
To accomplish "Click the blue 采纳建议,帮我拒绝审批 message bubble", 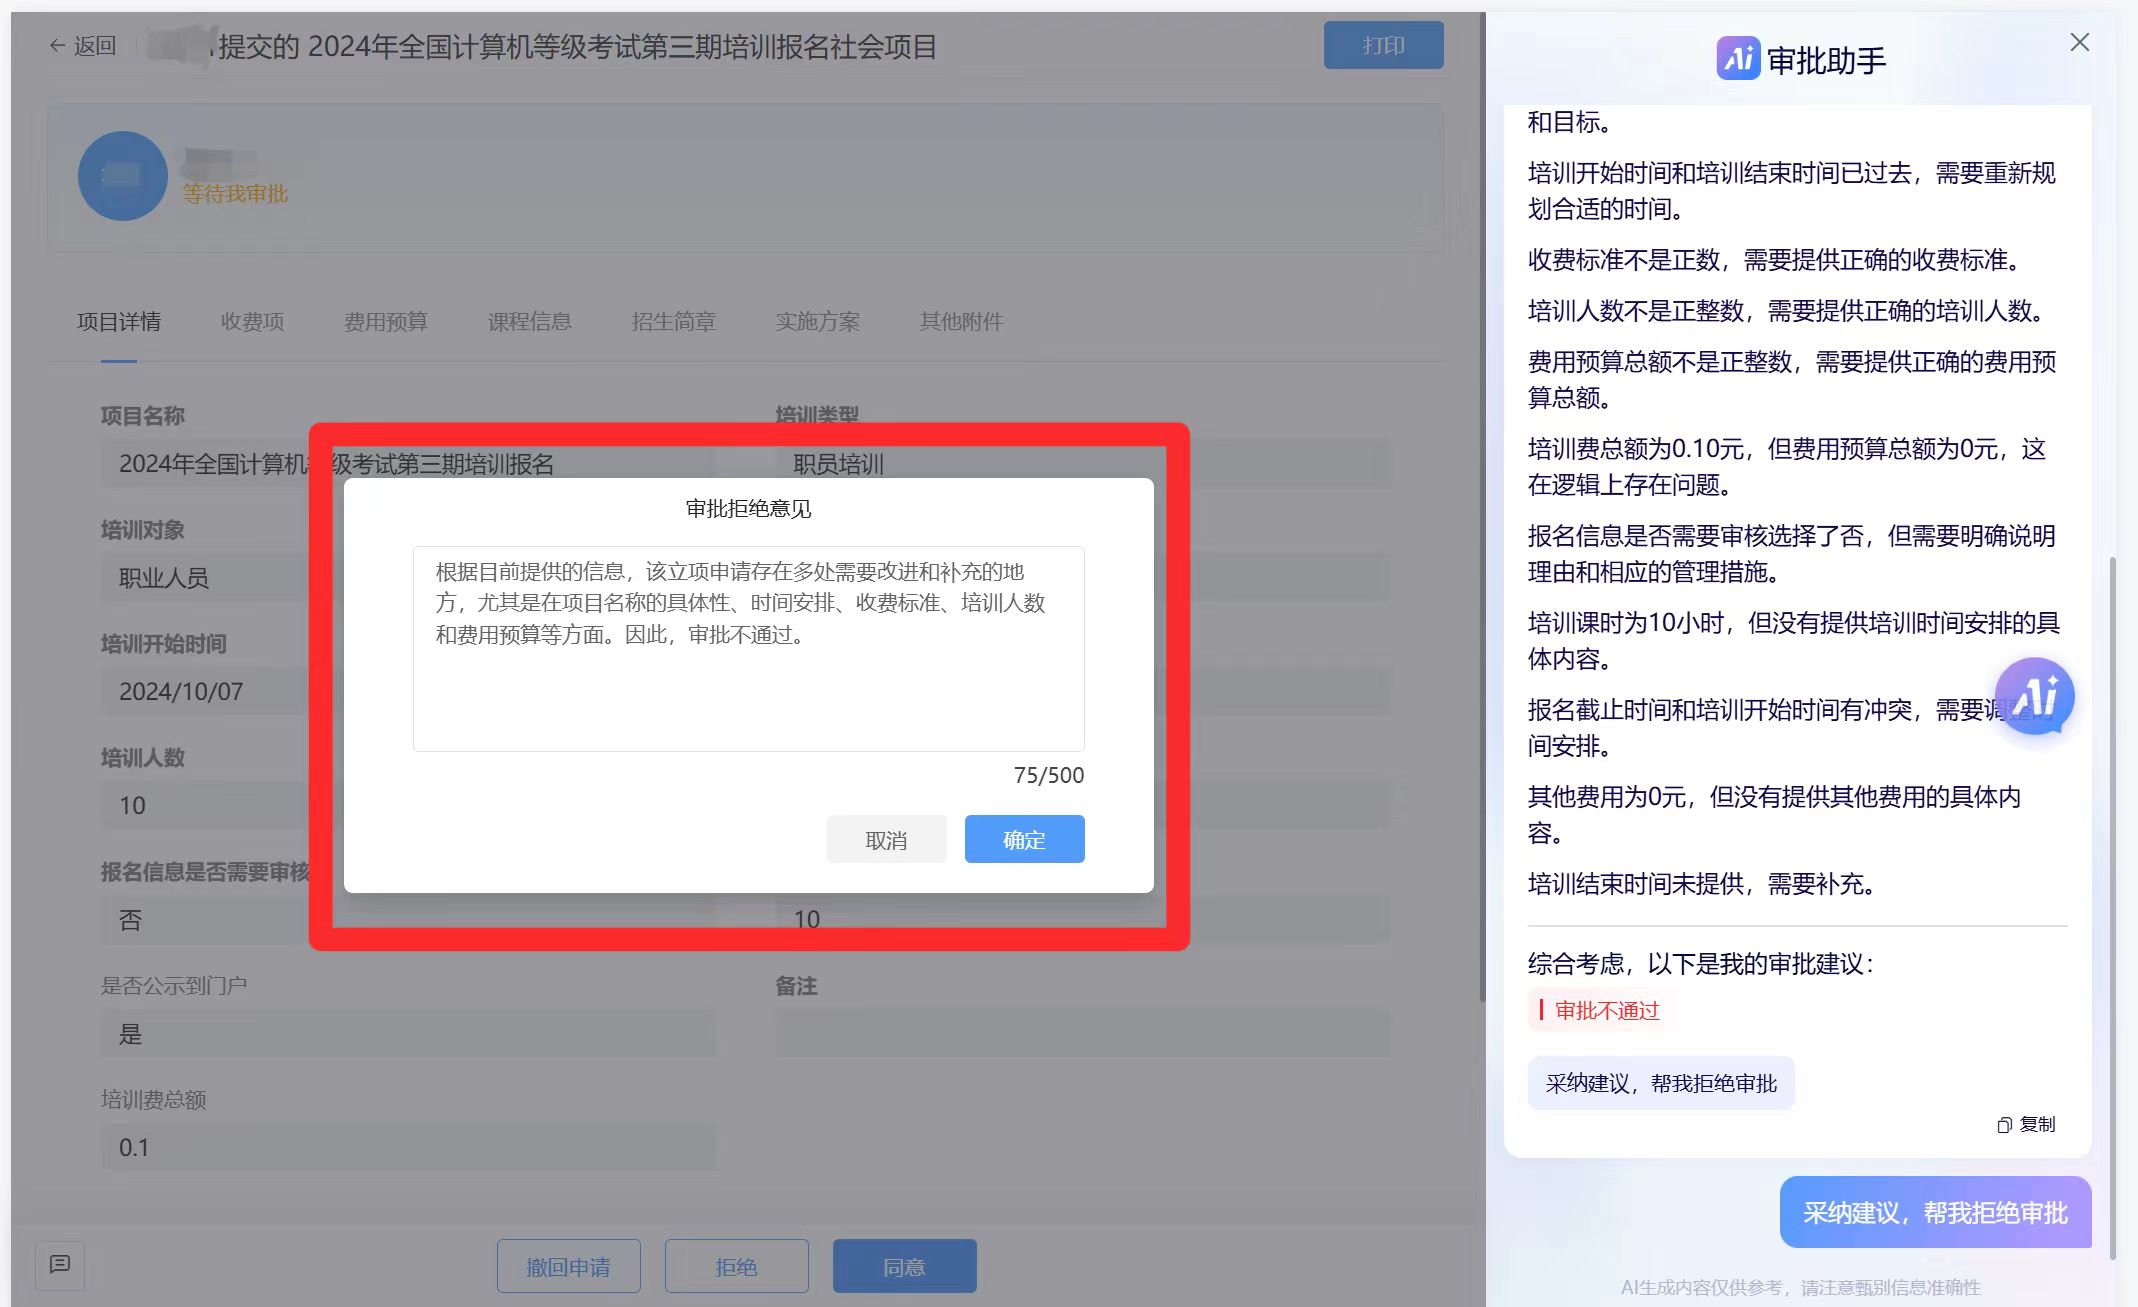I will click(x=1935, y=1212).
